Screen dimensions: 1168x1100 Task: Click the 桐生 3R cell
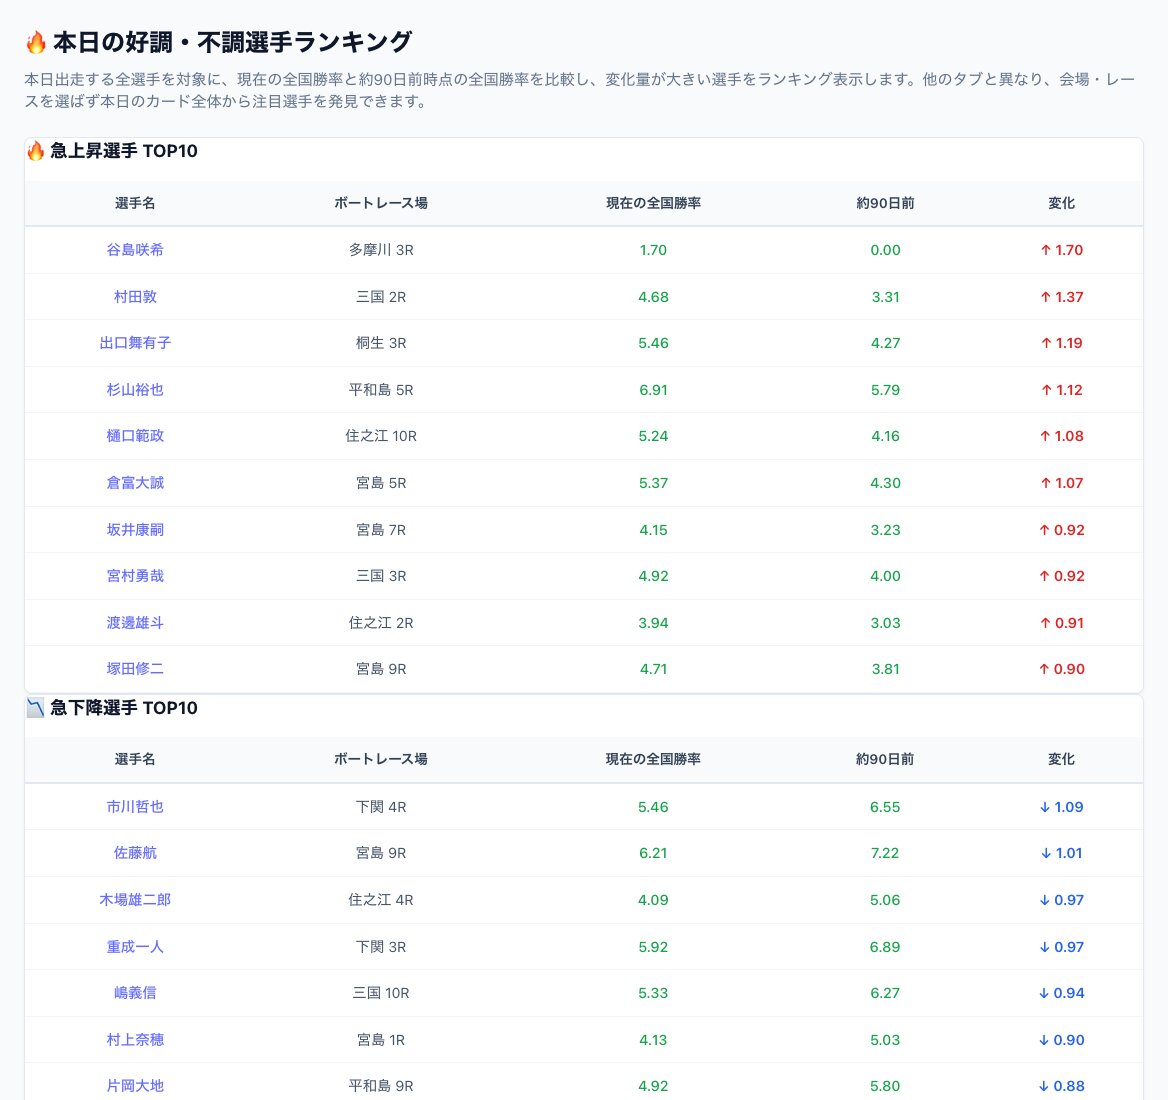[x=381, y=343]
